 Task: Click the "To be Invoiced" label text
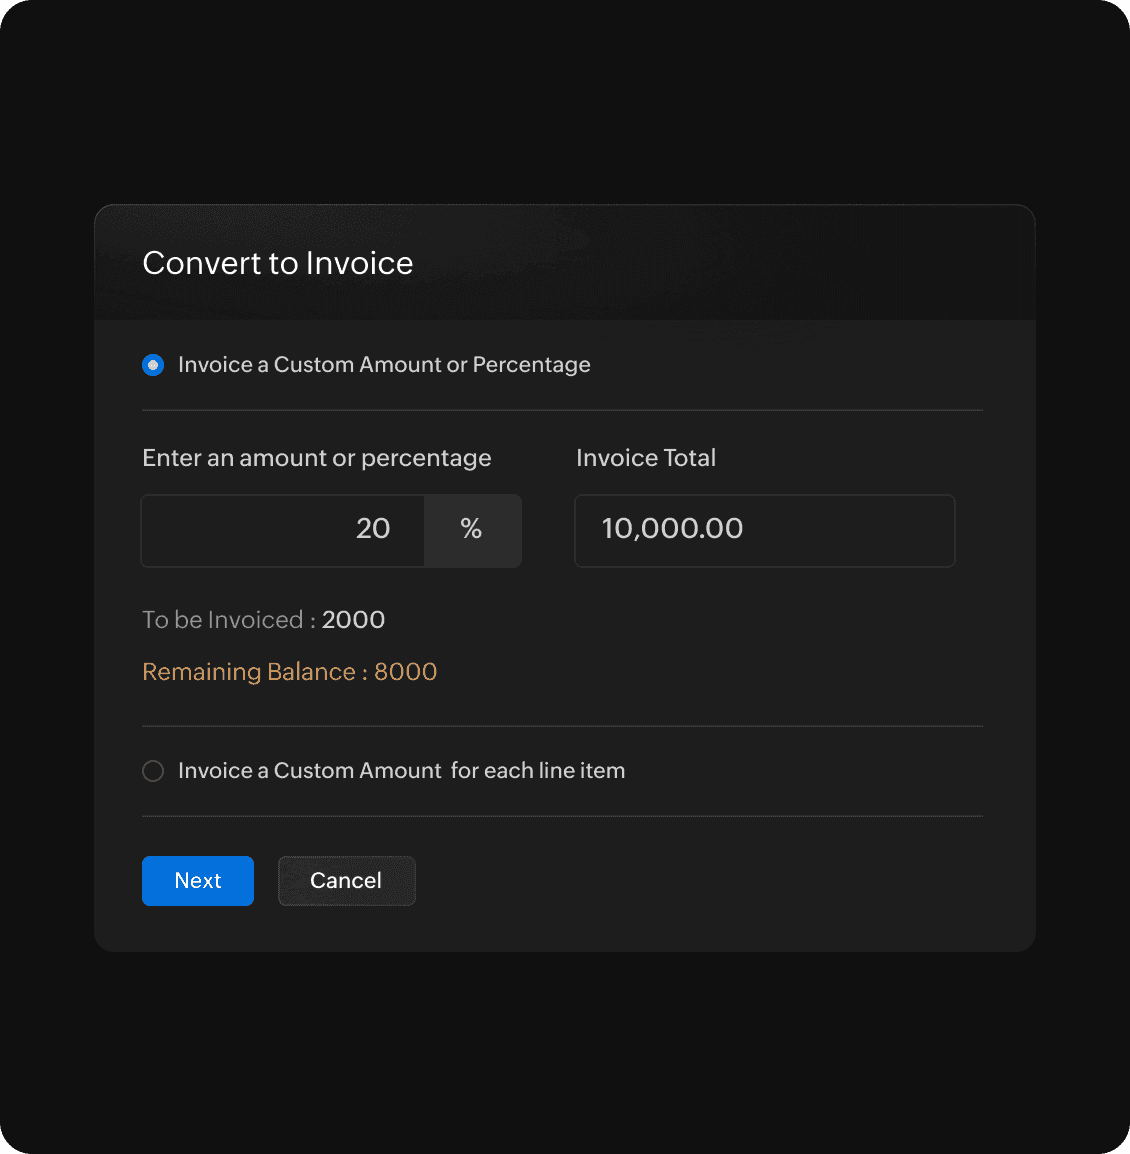pos(223,620)
